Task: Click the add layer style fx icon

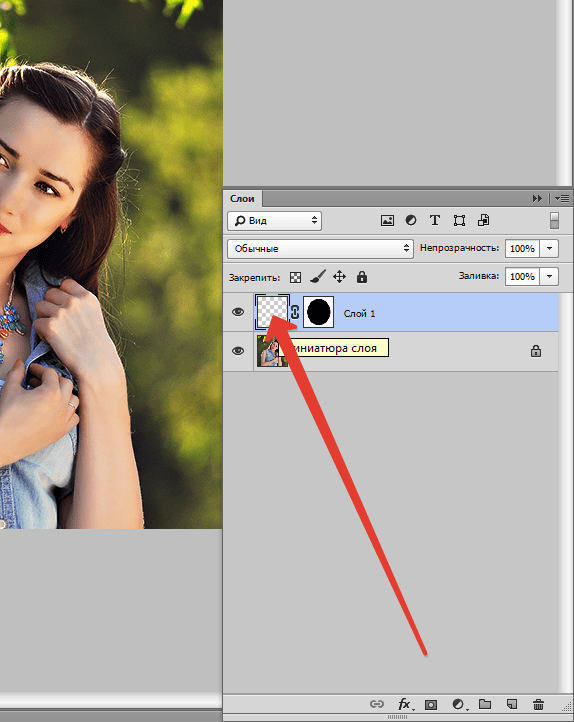Action: [x=405, y=704]
